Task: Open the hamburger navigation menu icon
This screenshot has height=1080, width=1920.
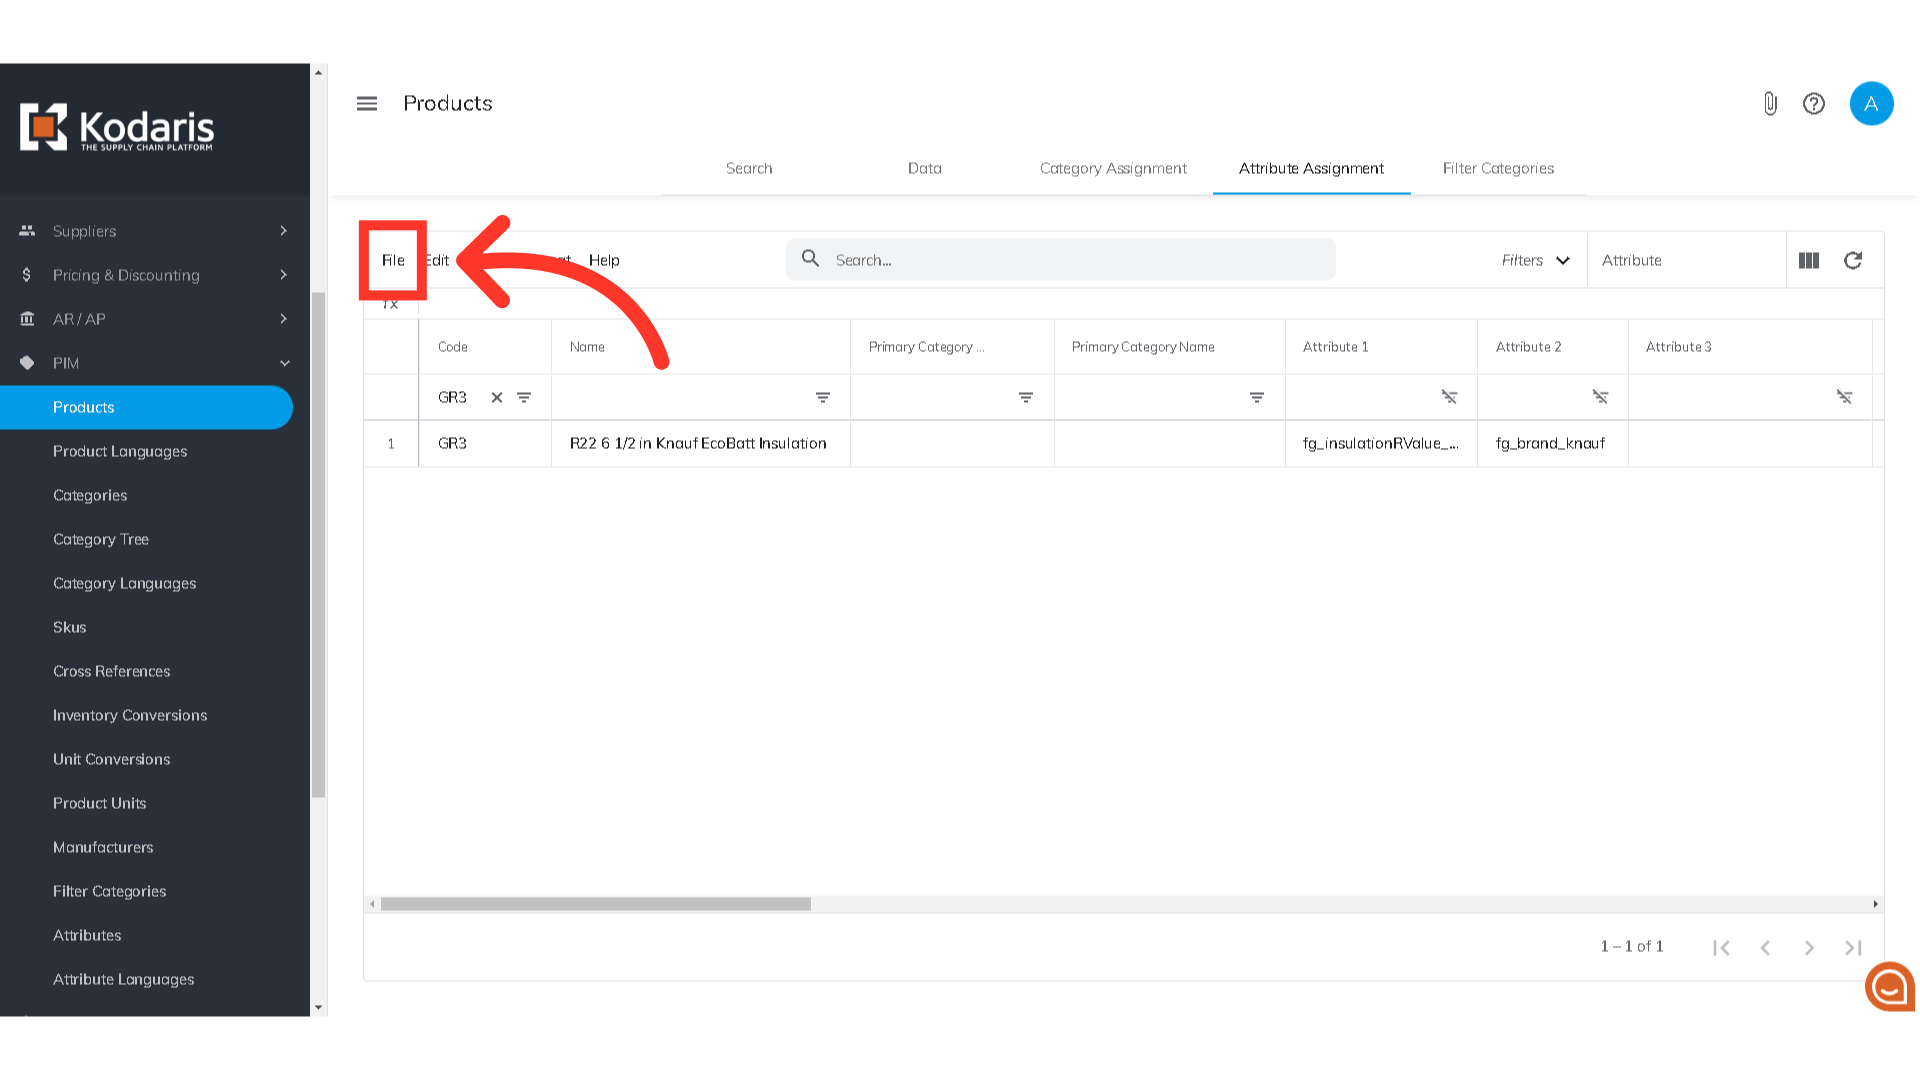Action: pos(367,104)
